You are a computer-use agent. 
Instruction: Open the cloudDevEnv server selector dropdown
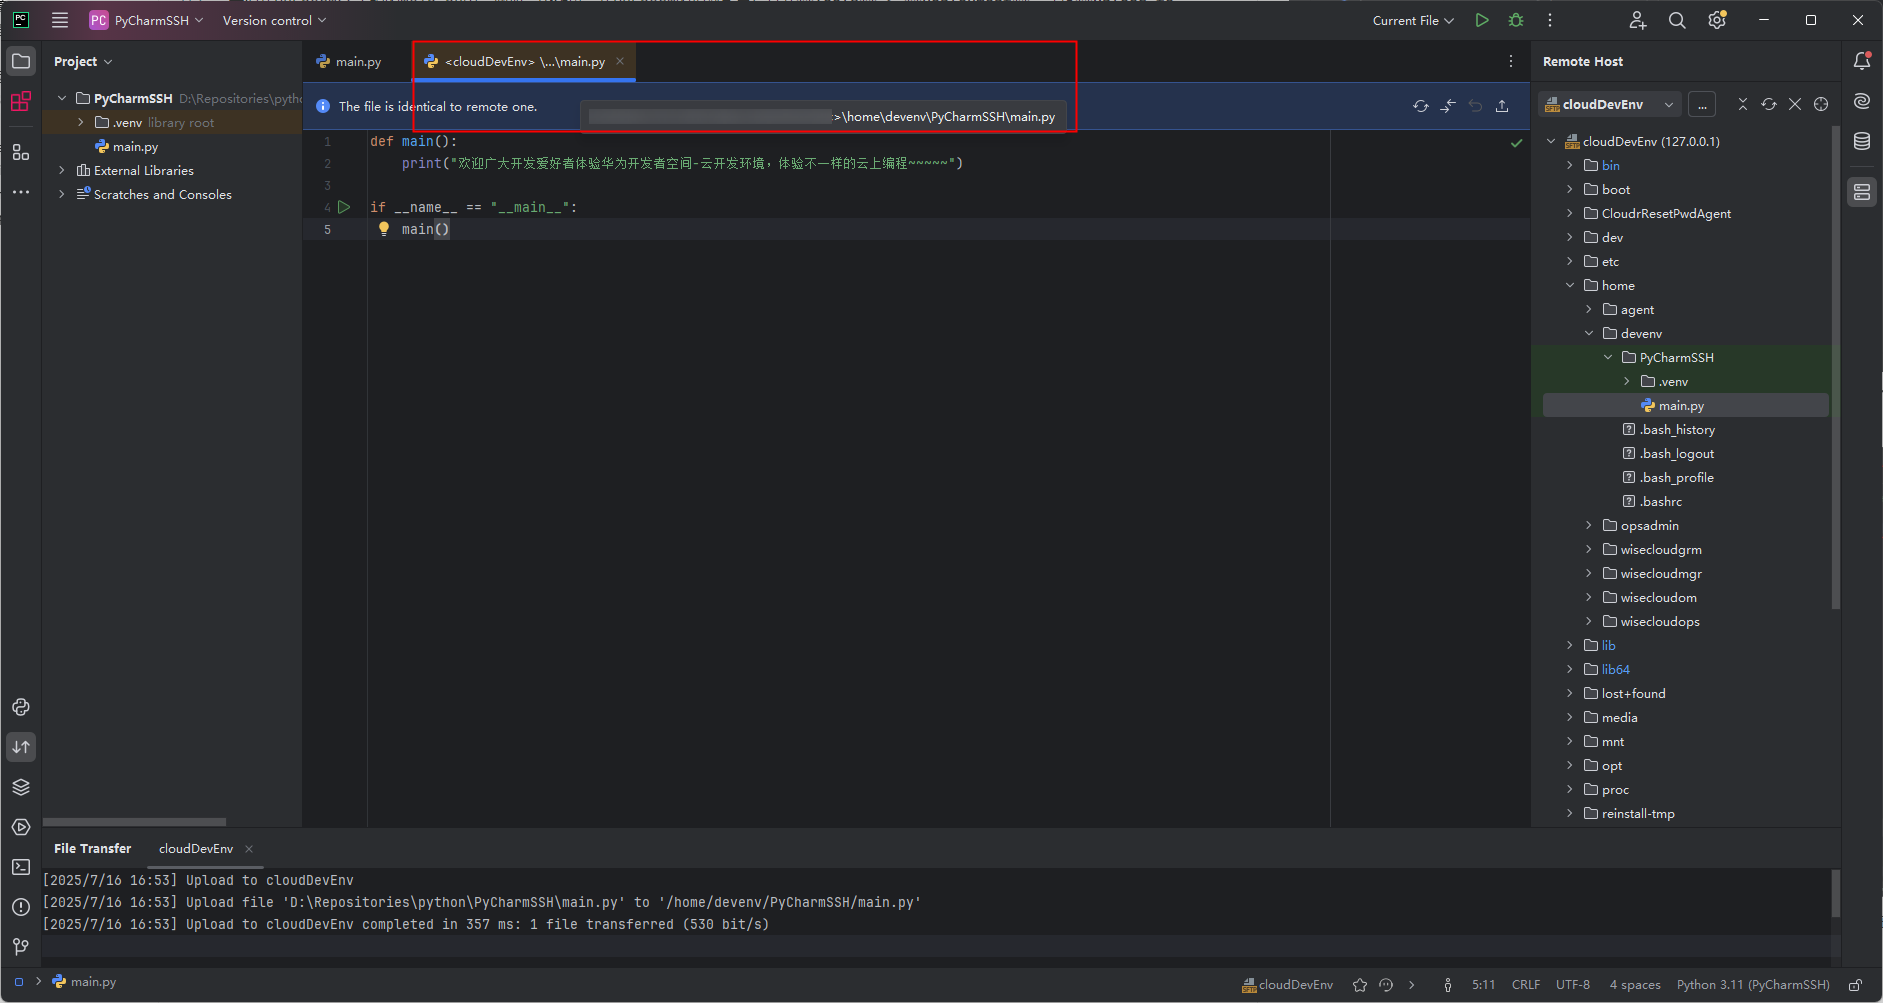click(1668, 104)
